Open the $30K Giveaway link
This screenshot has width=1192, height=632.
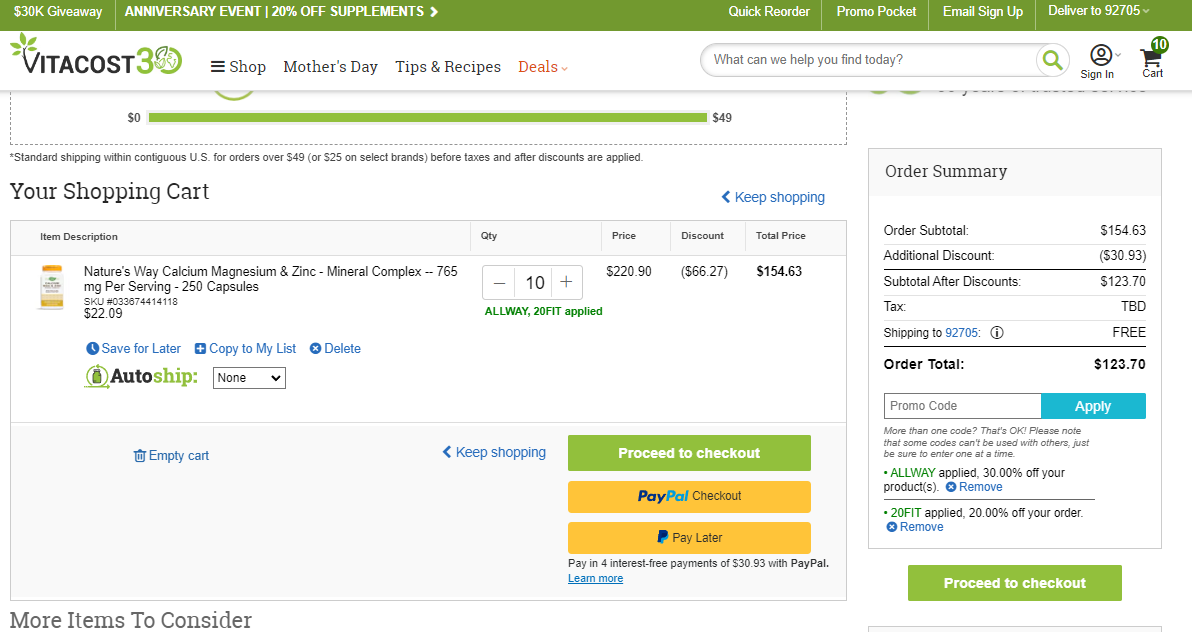(x=58, y=11)
